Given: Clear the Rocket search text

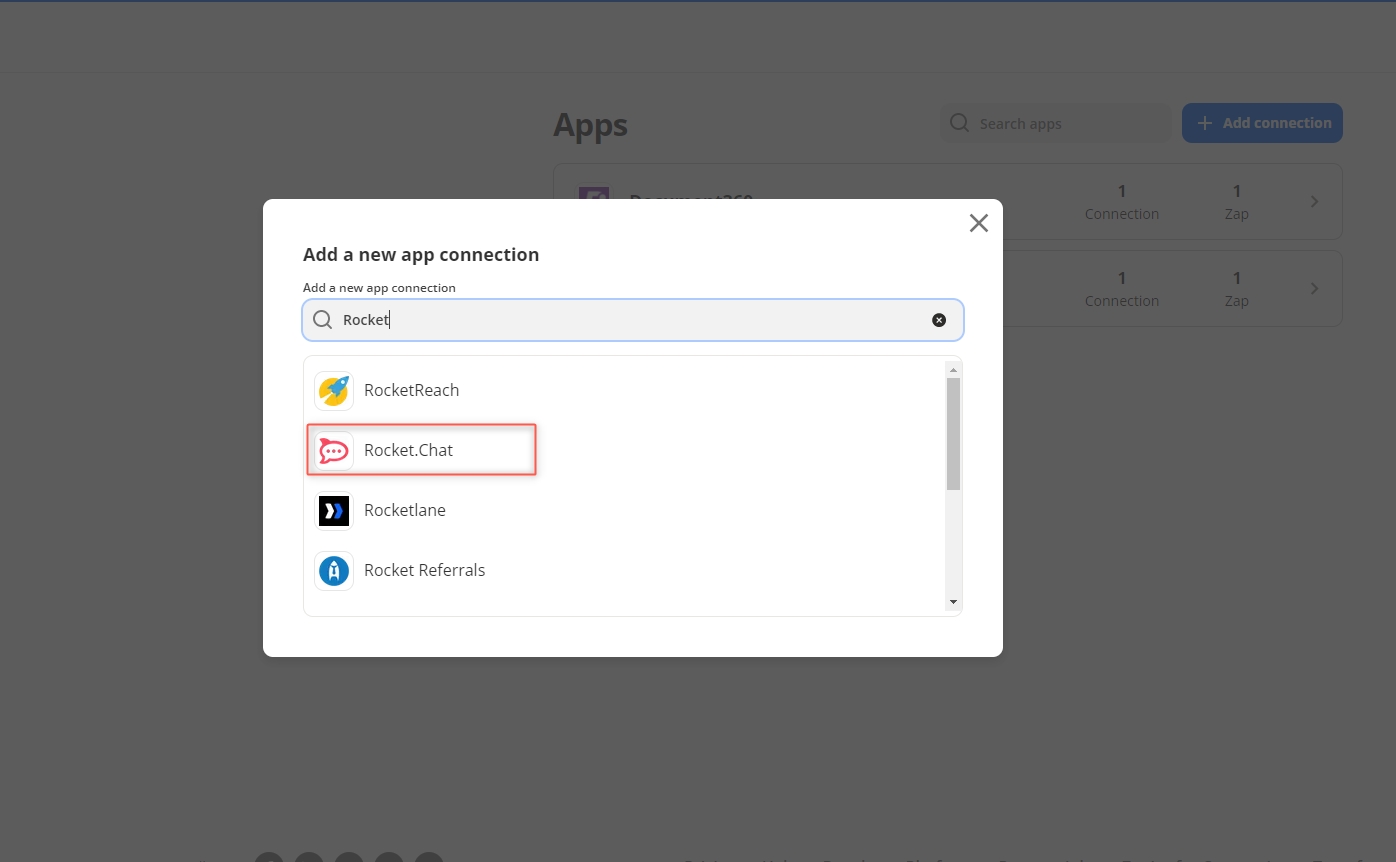Looking at the screenshot, I should (x=938, y=320).
